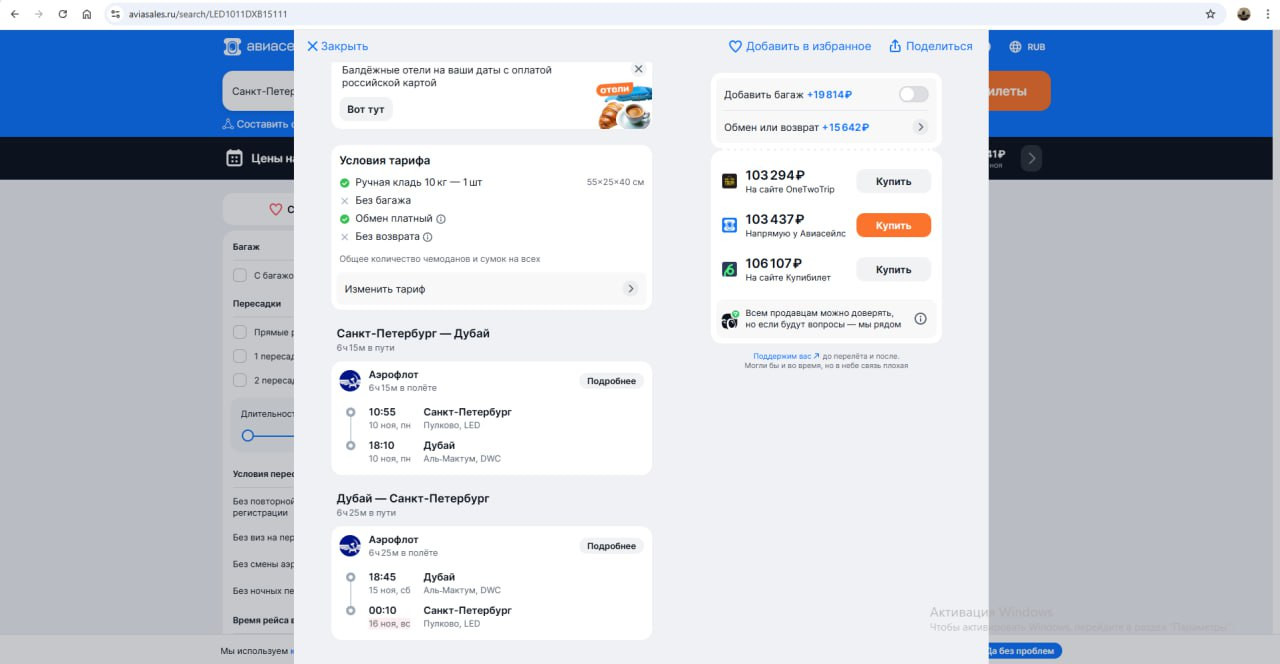The width and height of the screenshot is (1280, 664).
Task: Tick the 1 пересадка checkbox
Action: pyautogui.click(x=240, y=356)
